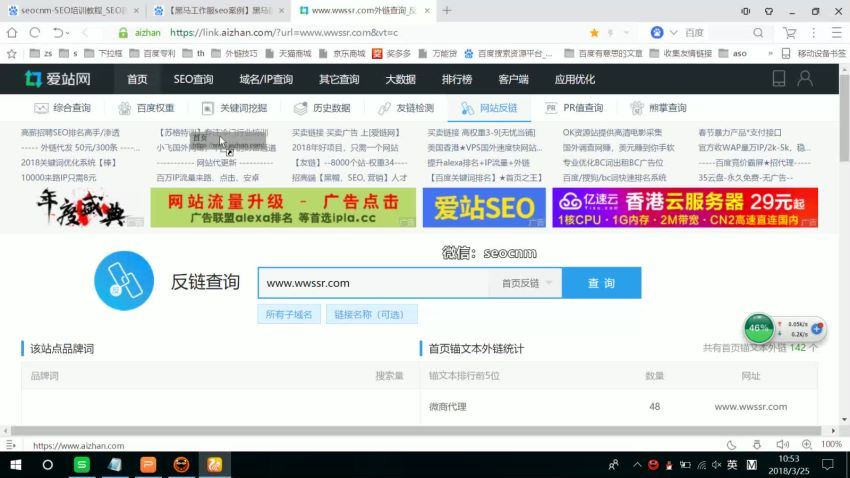Click the zoom magnifier icon beside 100%
This screenshot has height=478, width=850.
[807, 444]
